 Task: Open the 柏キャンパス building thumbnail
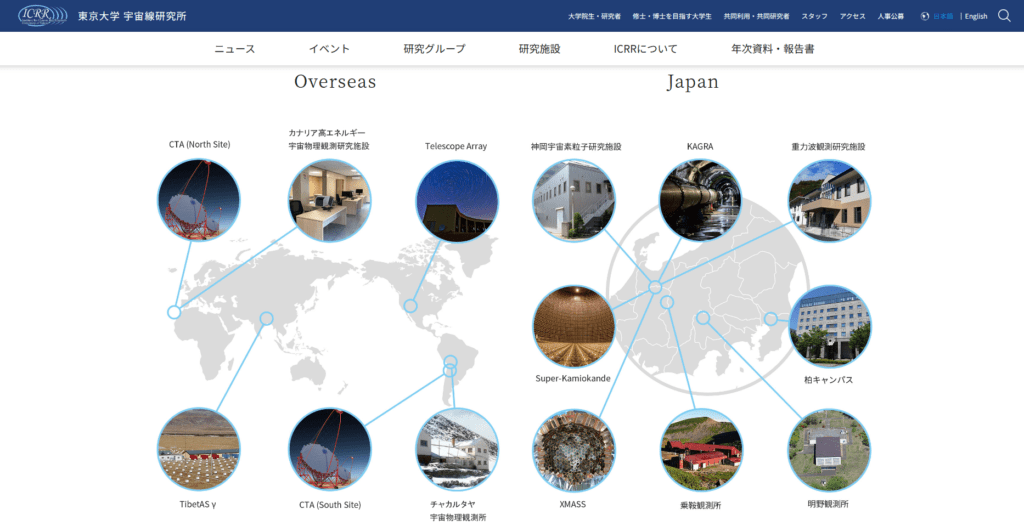pos(829,327)
